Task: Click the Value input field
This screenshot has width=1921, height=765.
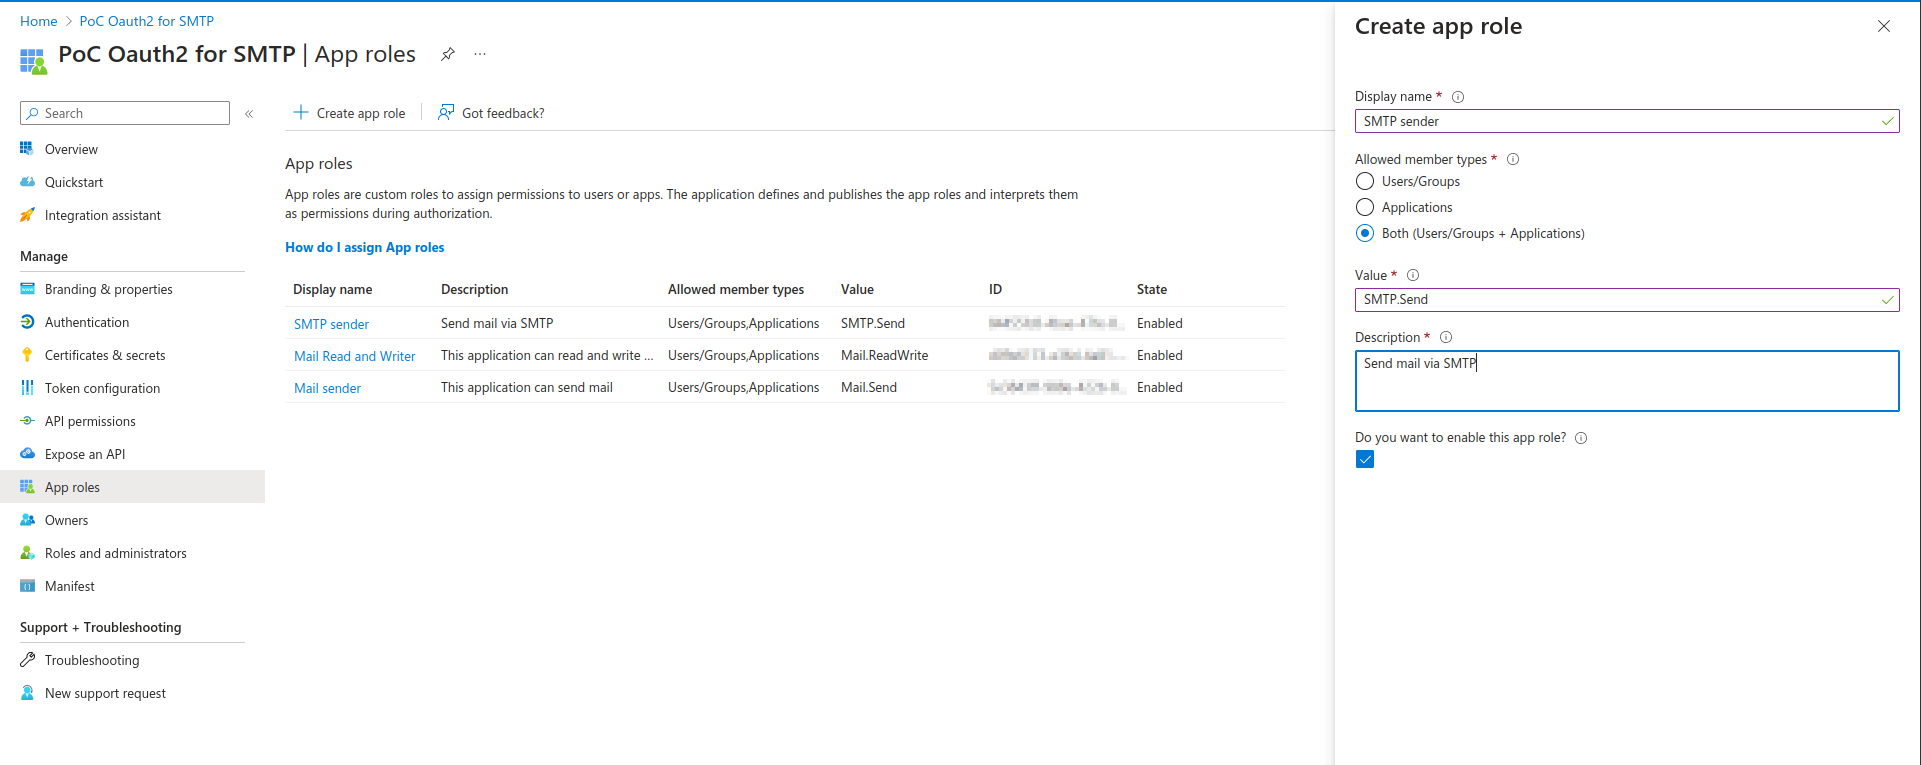Action: 1627,299
